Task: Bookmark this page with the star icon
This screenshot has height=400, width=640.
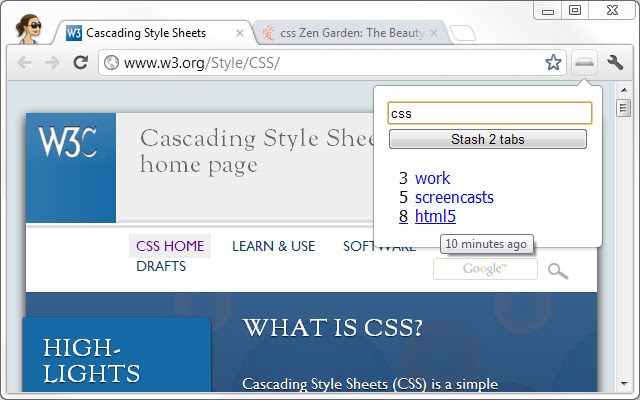Action: pos(553,62)
